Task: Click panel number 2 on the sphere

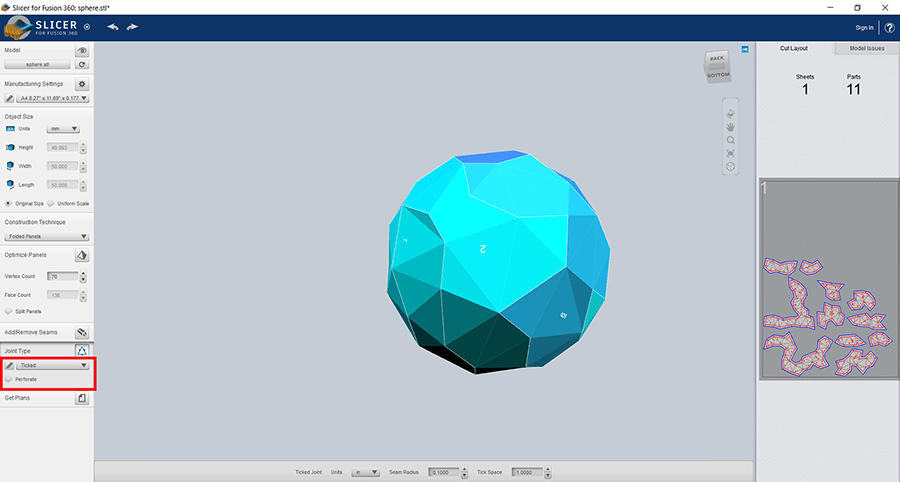Action: point(483,248)
